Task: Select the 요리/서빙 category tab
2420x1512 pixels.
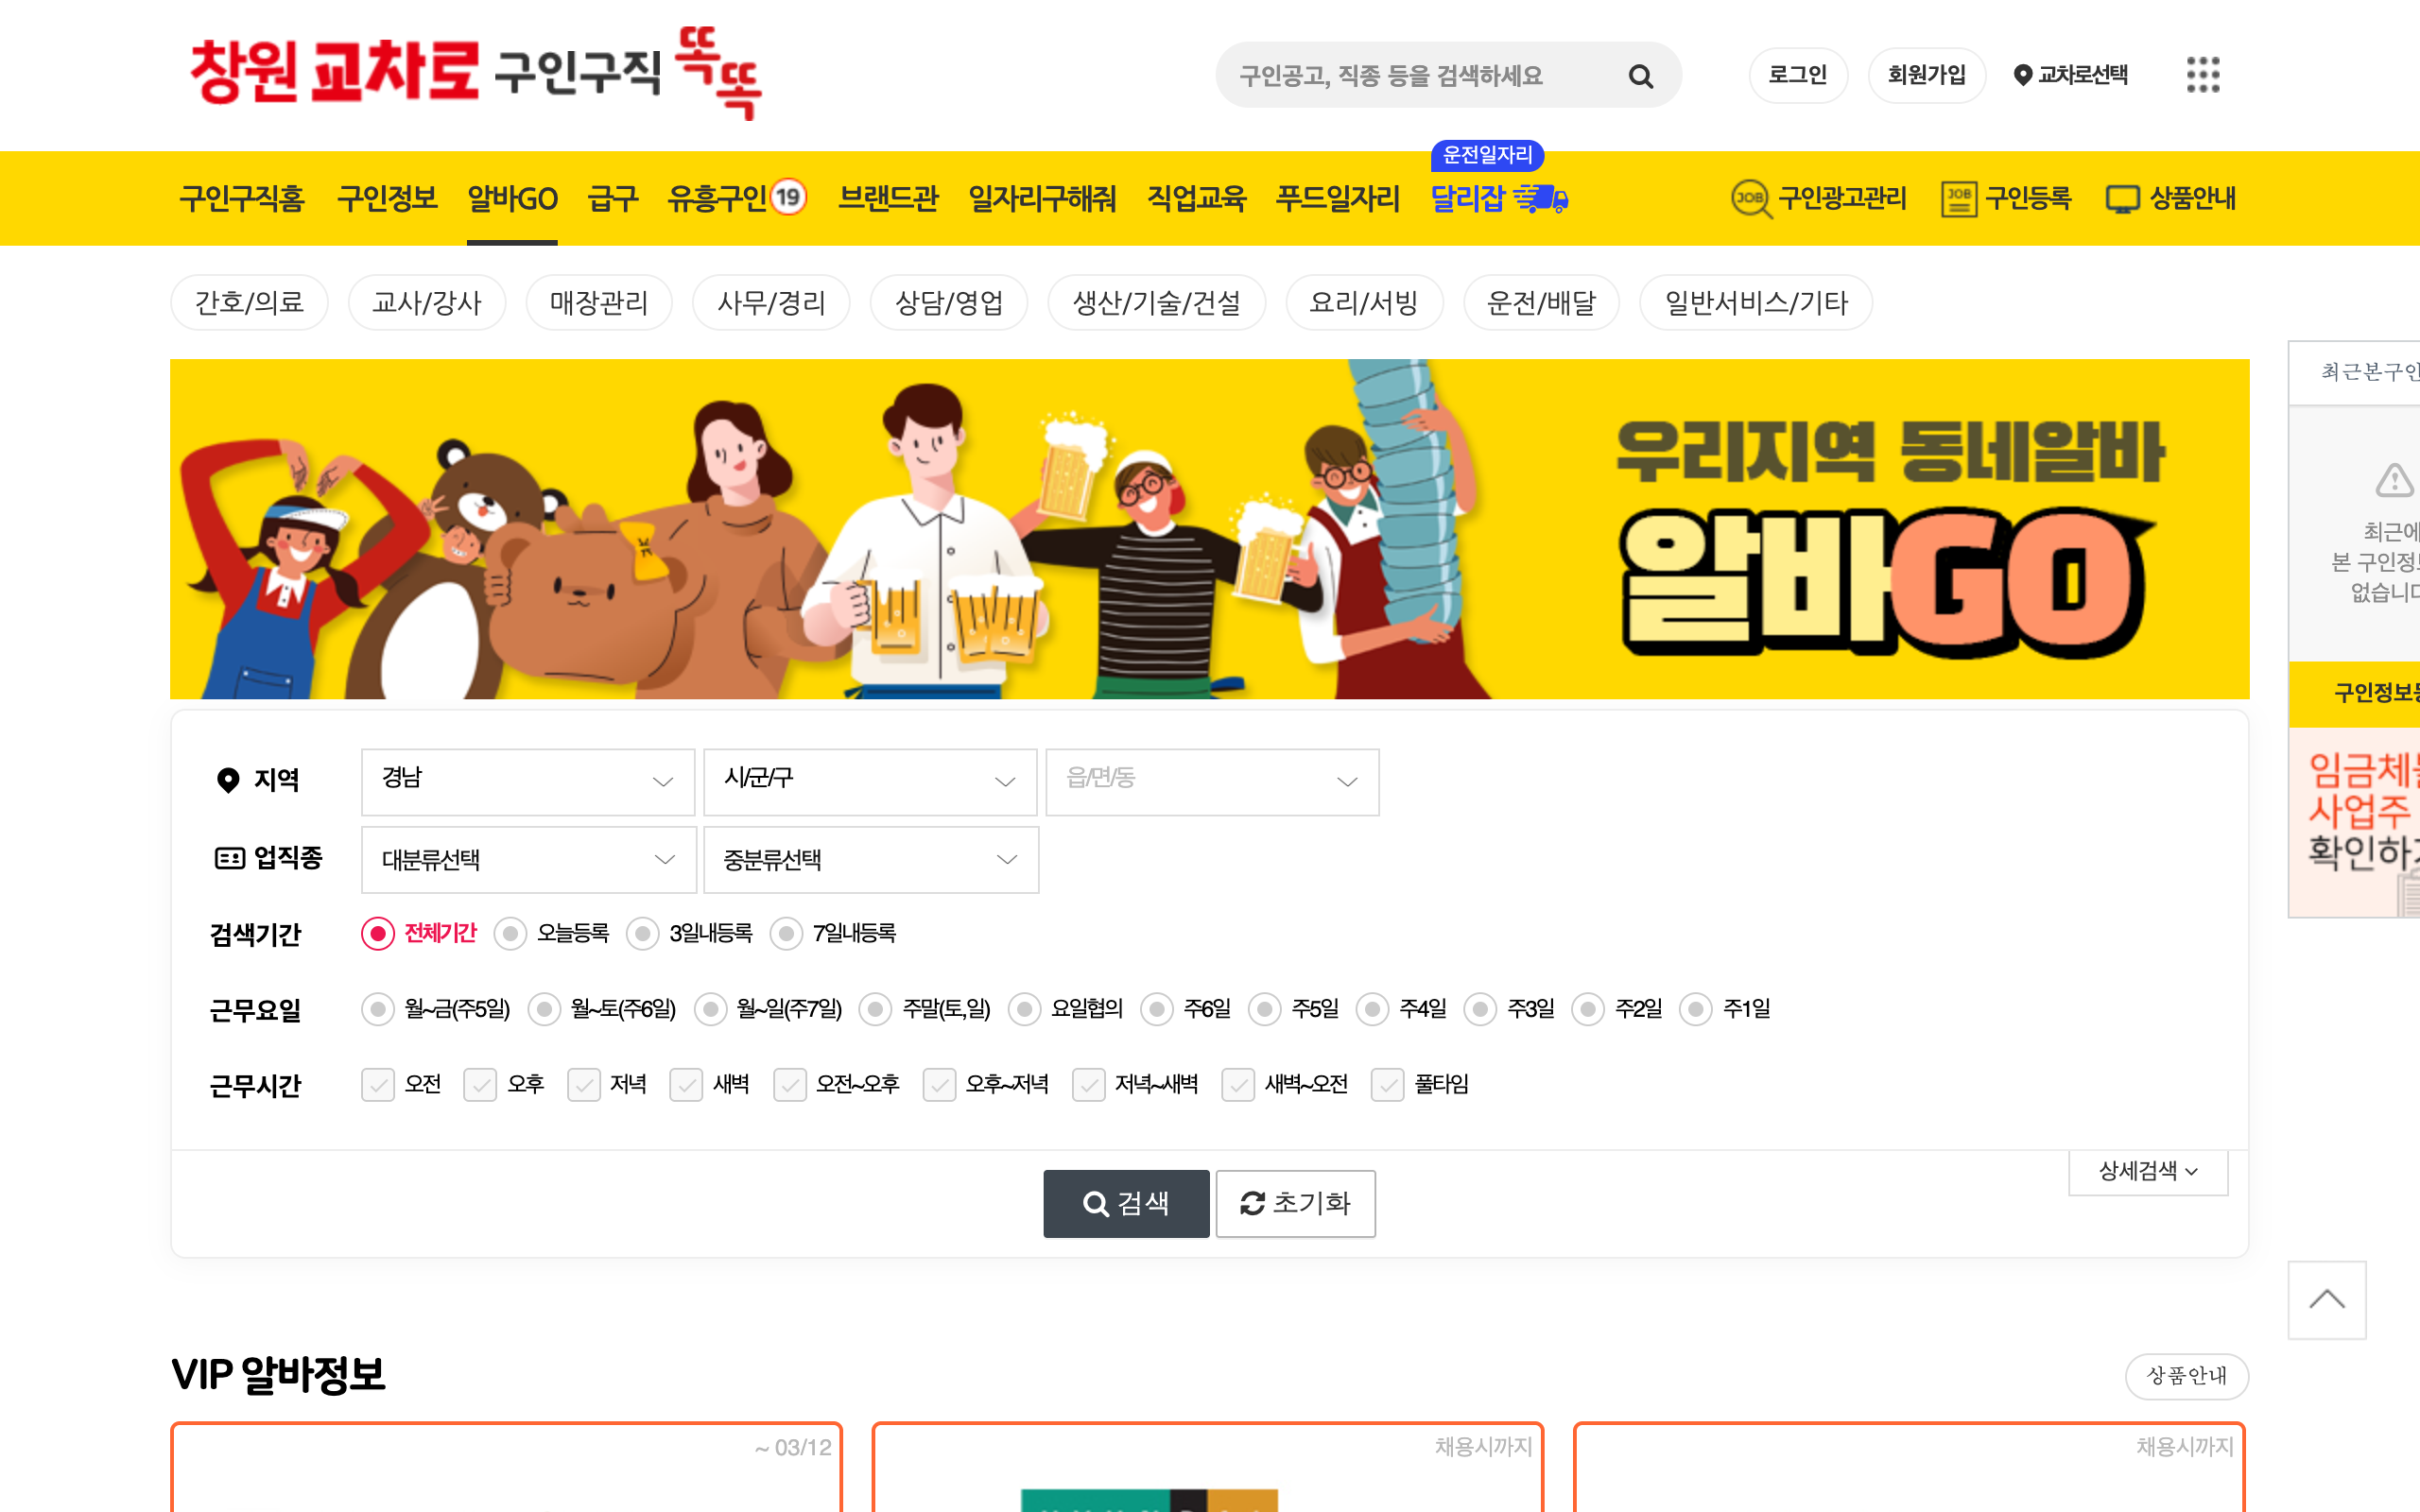Action: pyautogui.click(x=1363, y=302)
